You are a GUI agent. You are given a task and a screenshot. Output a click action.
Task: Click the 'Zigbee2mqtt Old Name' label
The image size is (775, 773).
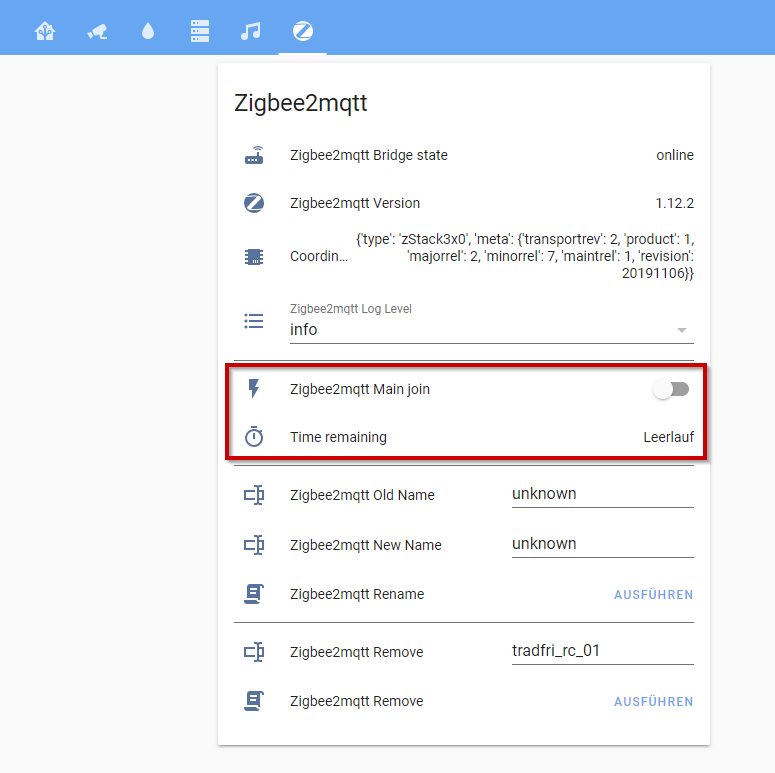[x=362, y=495]
